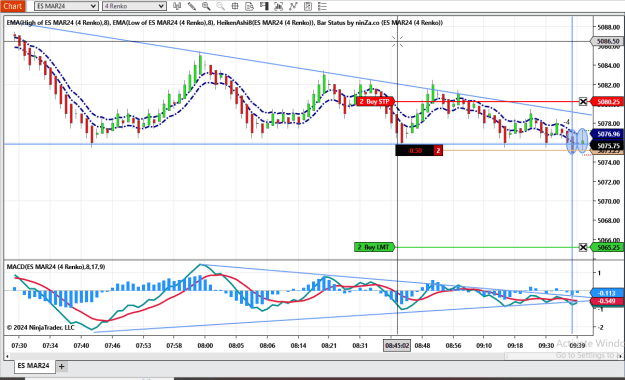Click the EMA indicator label text

(x=225, y=23)
